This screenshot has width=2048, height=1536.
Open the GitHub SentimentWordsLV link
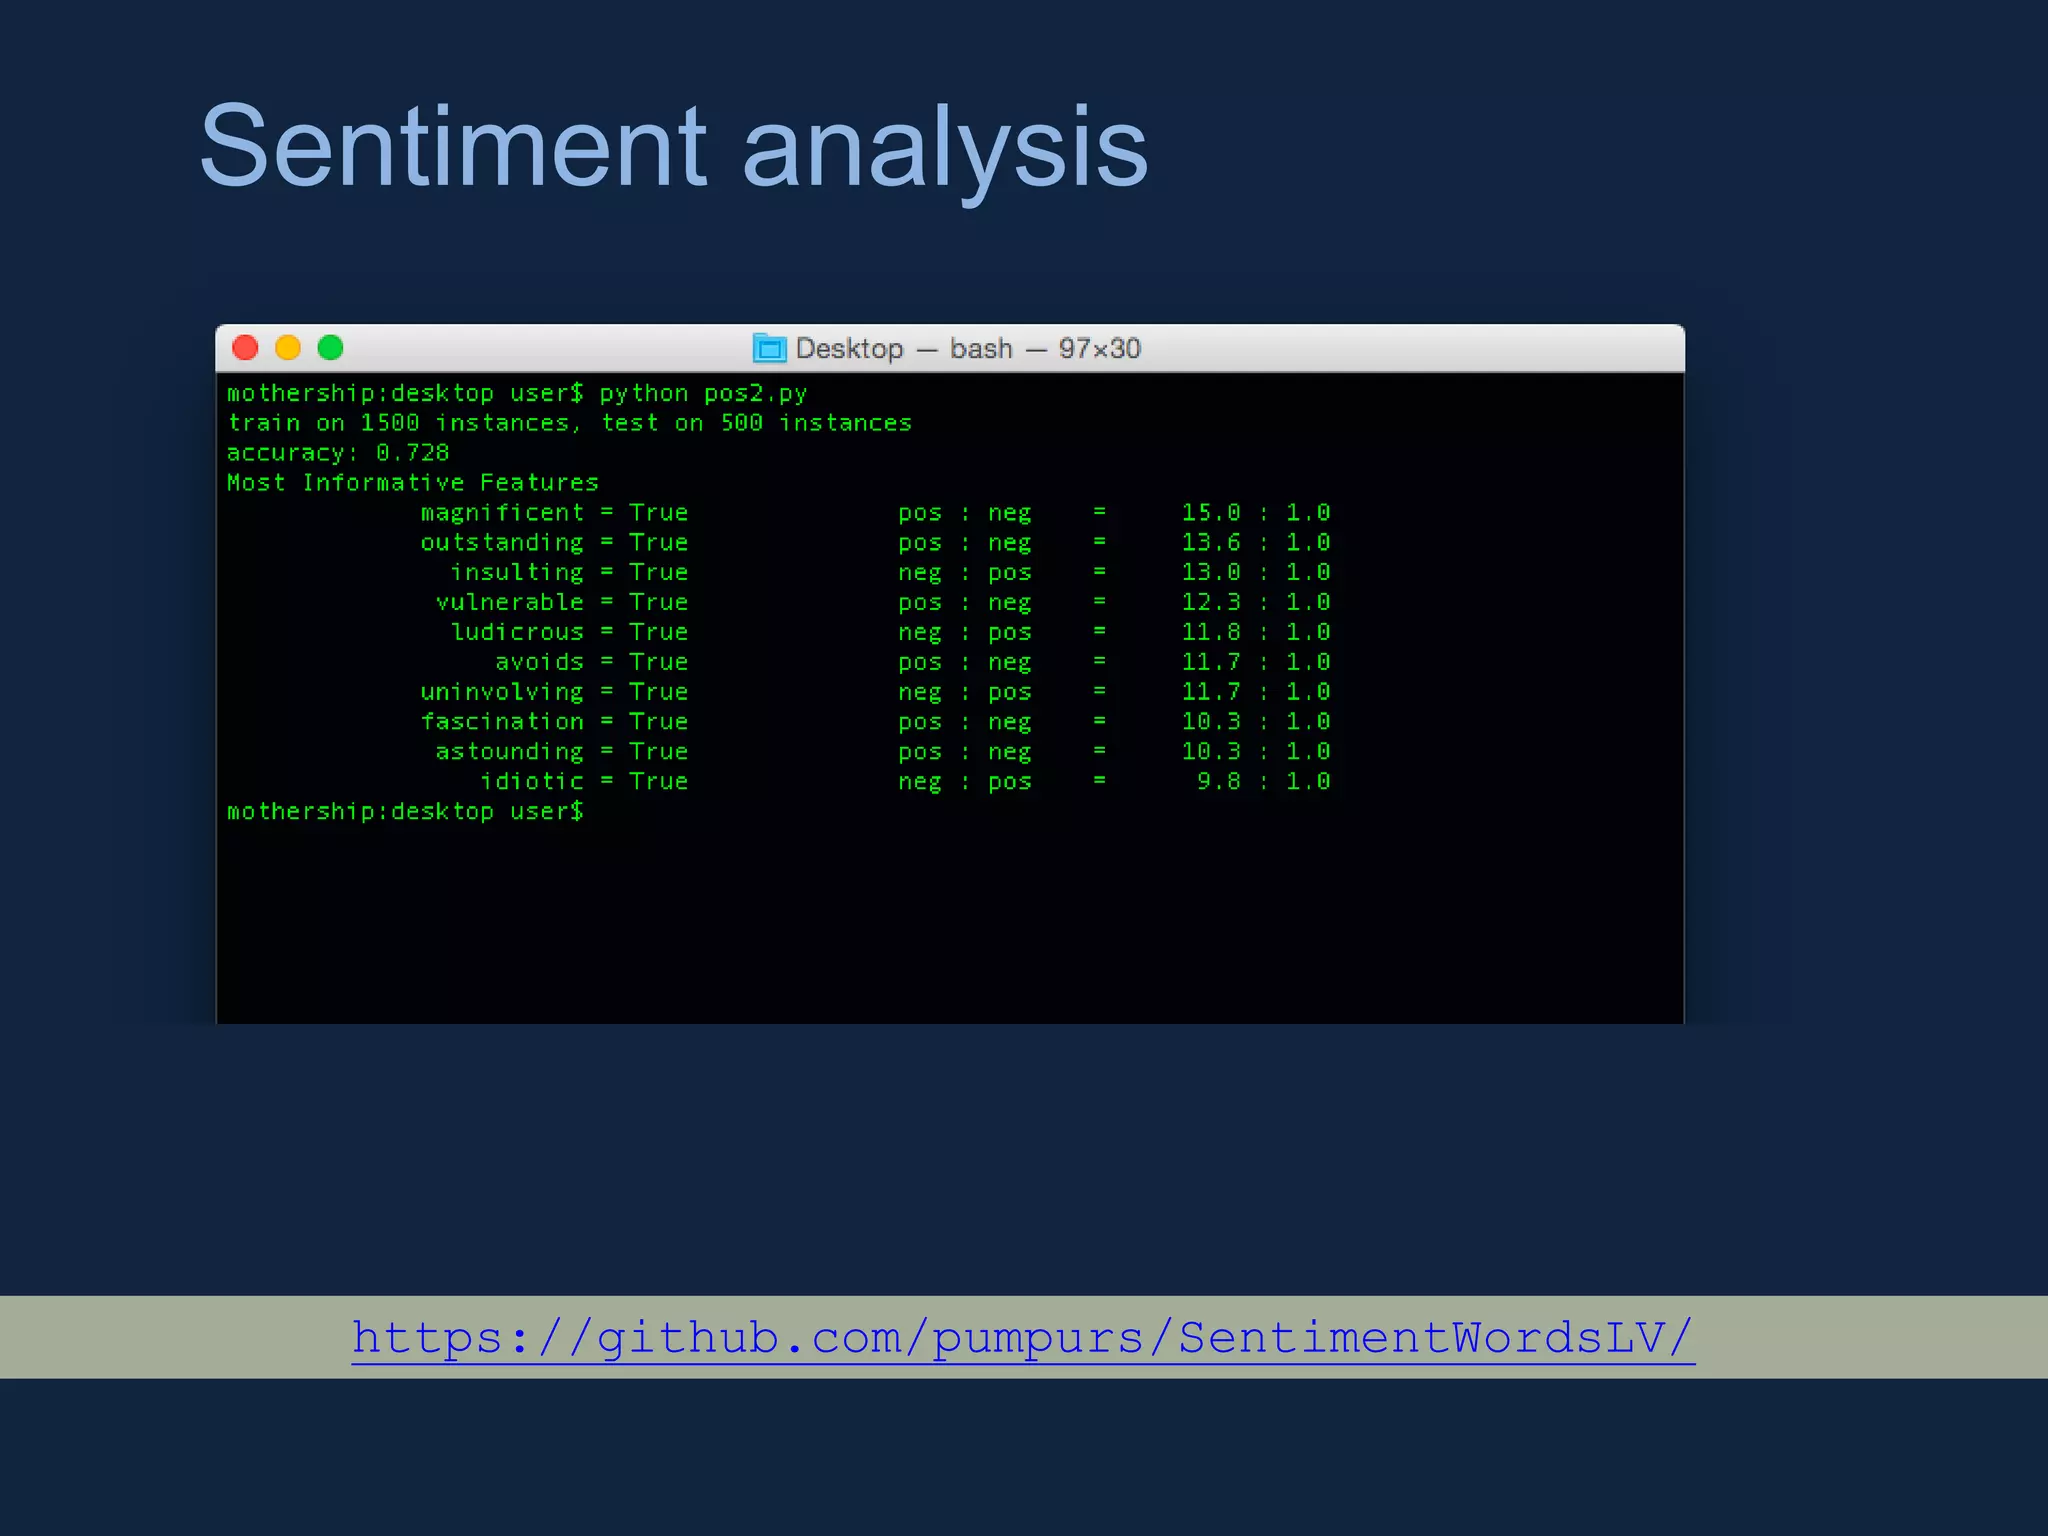tap(1022, 1338)
